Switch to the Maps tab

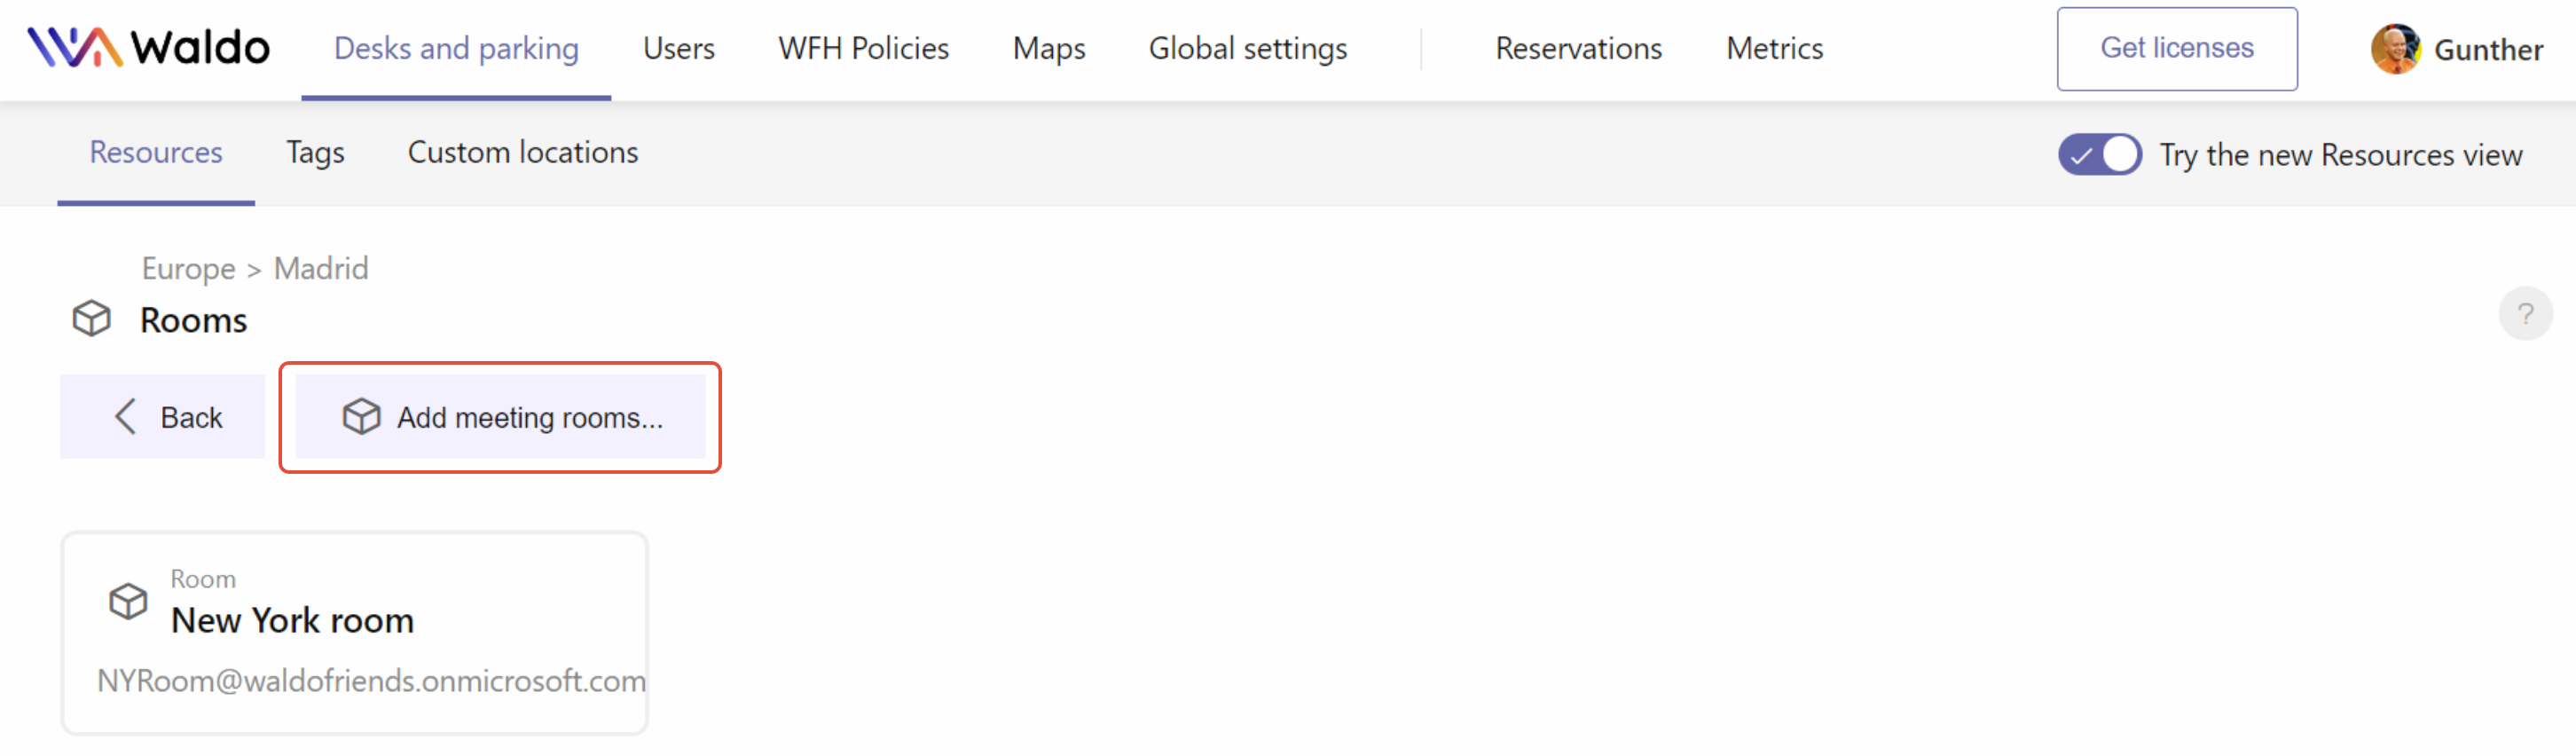coord(1048,48)
